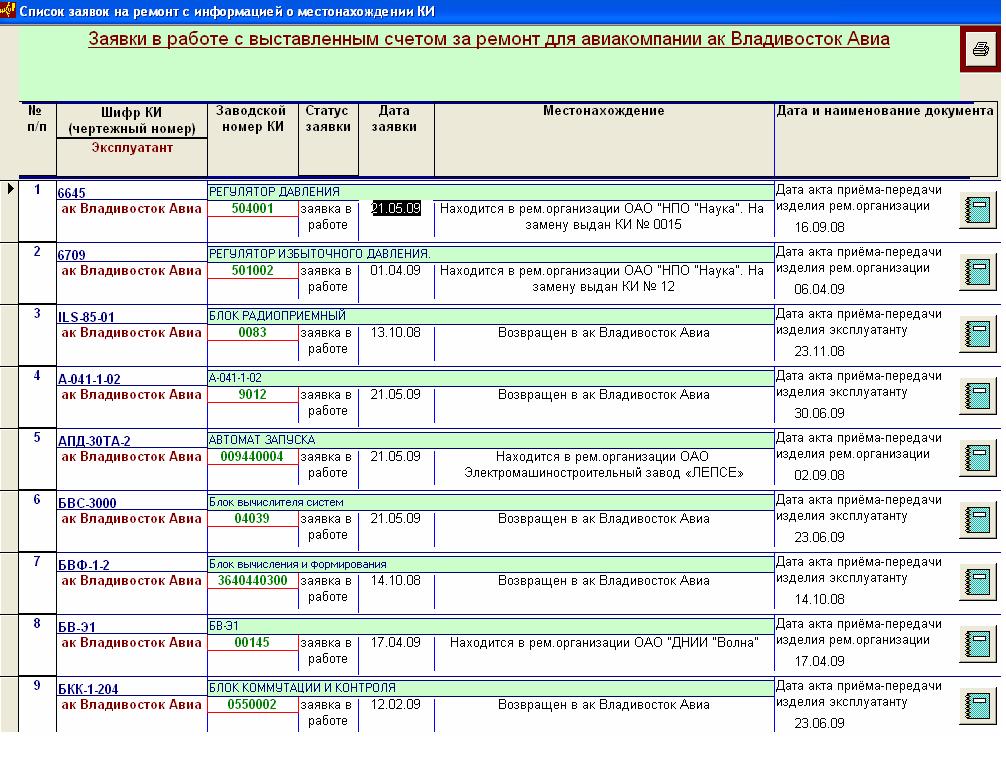1006x759 pixels.
Task: Open the БКК-1-204 cipher link
Action: [x=88, y=689]
